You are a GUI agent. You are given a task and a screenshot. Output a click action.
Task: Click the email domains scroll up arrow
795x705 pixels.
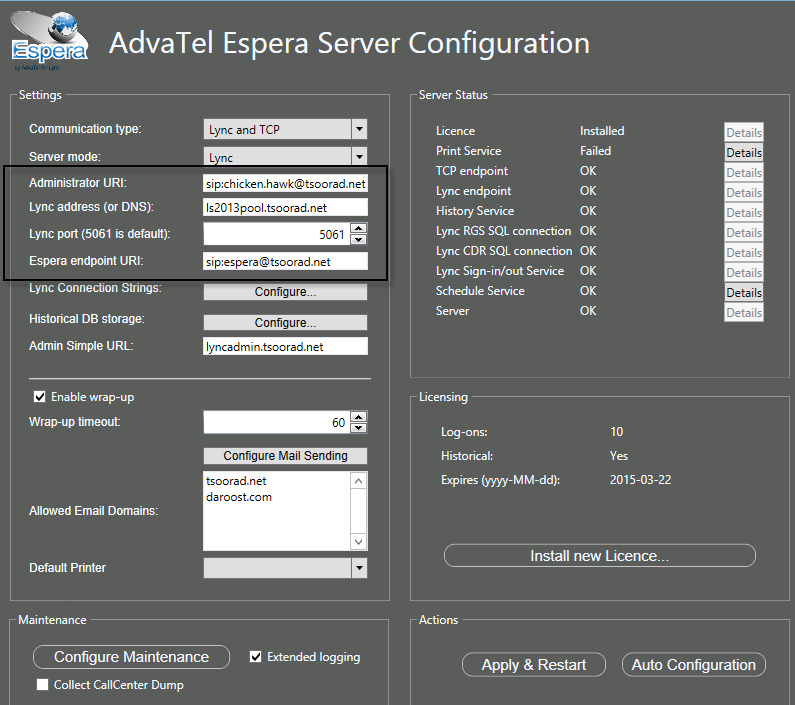(x=358, y=481)
